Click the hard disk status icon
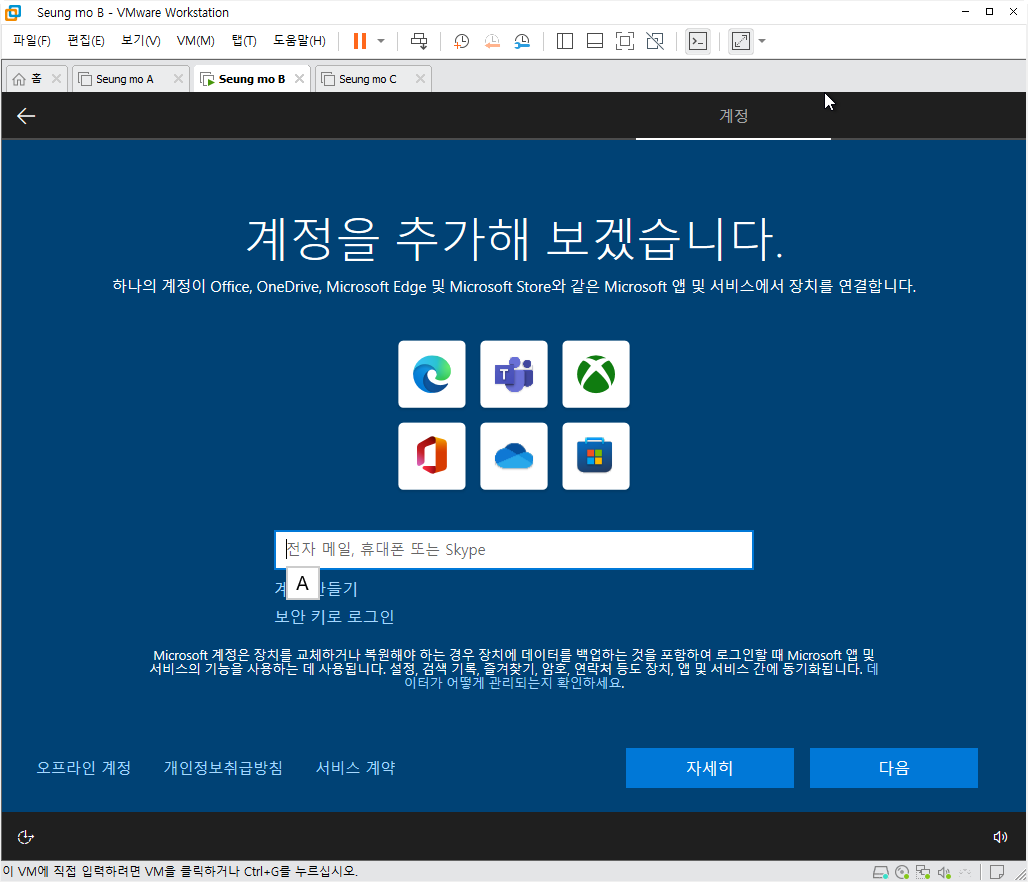Viewport: 1028px width, 882px height. point(880,872)
